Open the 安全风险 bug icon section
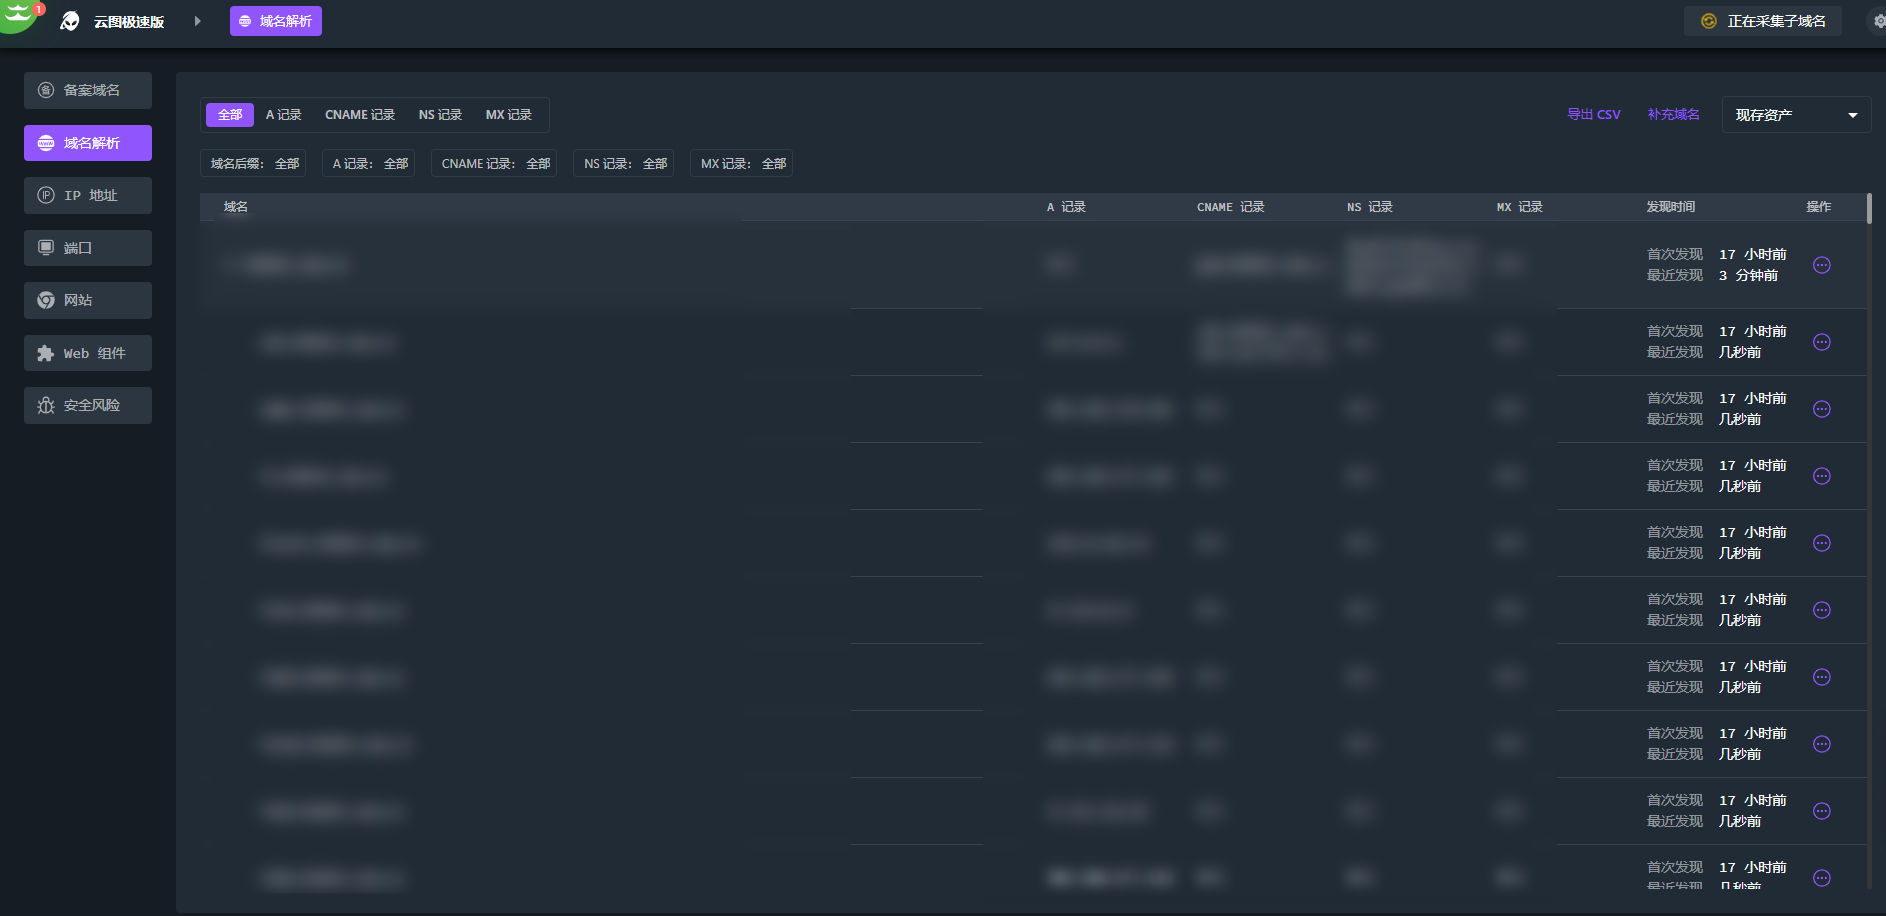The width and height of the screenshot is (1886, 916). pyautogui.click(x=88, y=405)
